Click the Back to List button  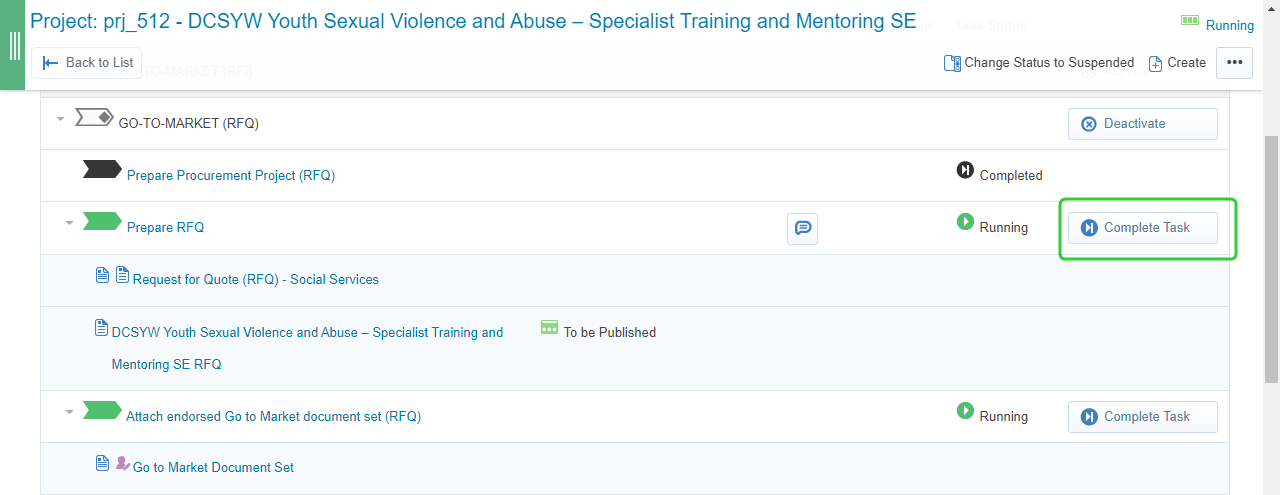coord(87,62)
